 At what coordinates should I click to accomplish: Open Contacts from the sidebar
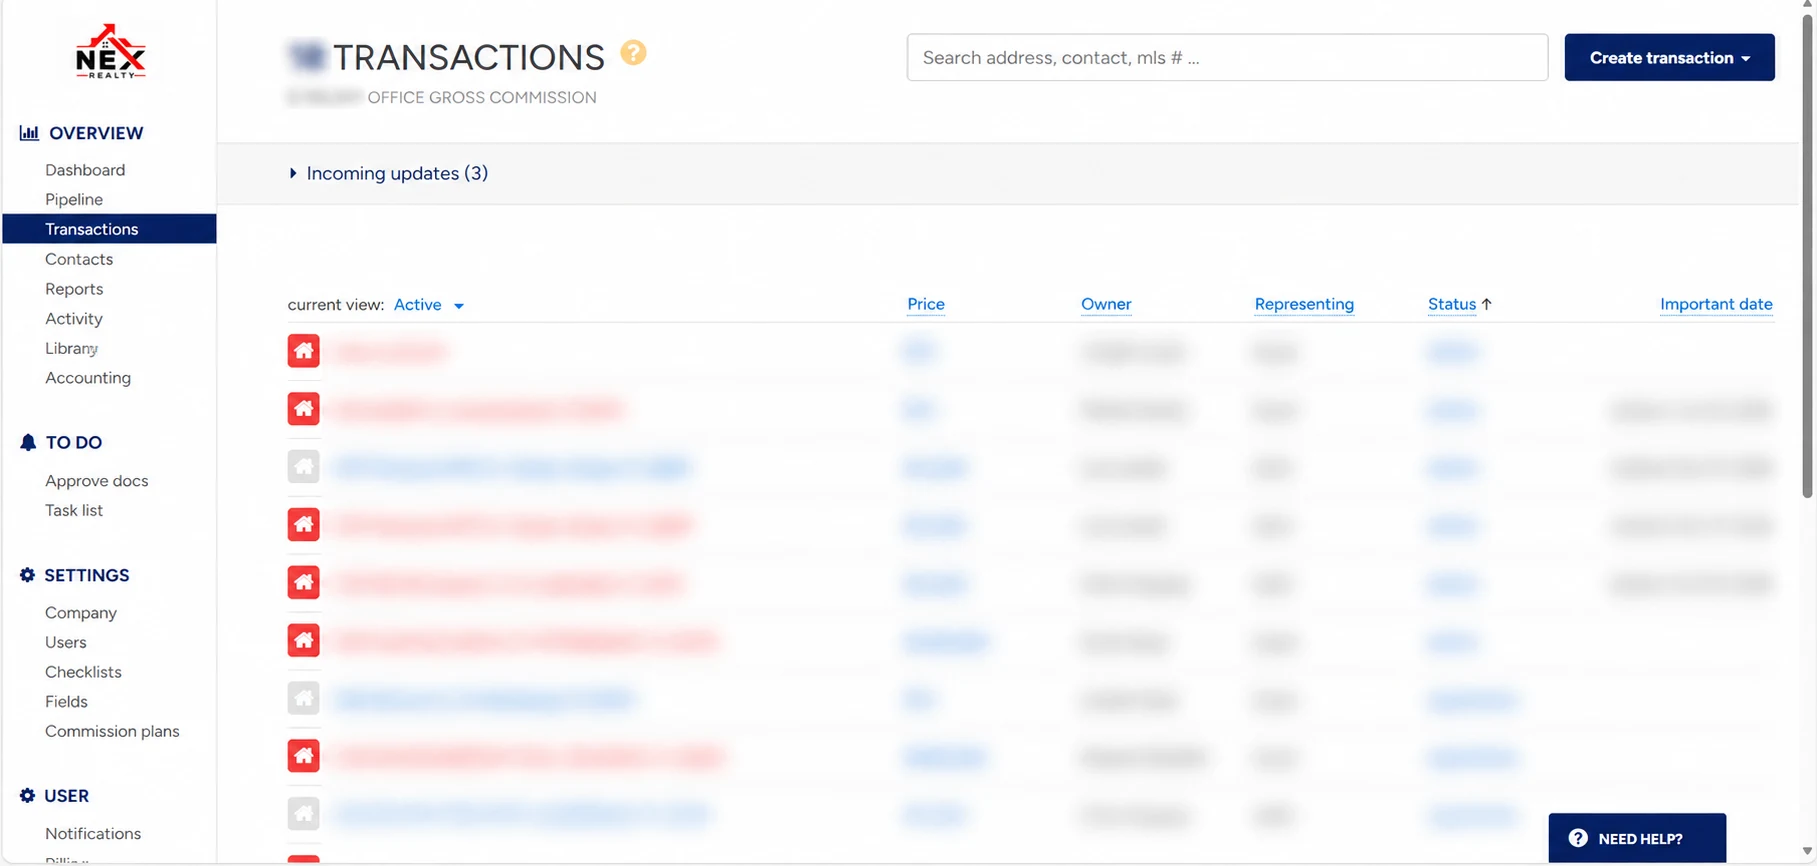tap(79, 259)
